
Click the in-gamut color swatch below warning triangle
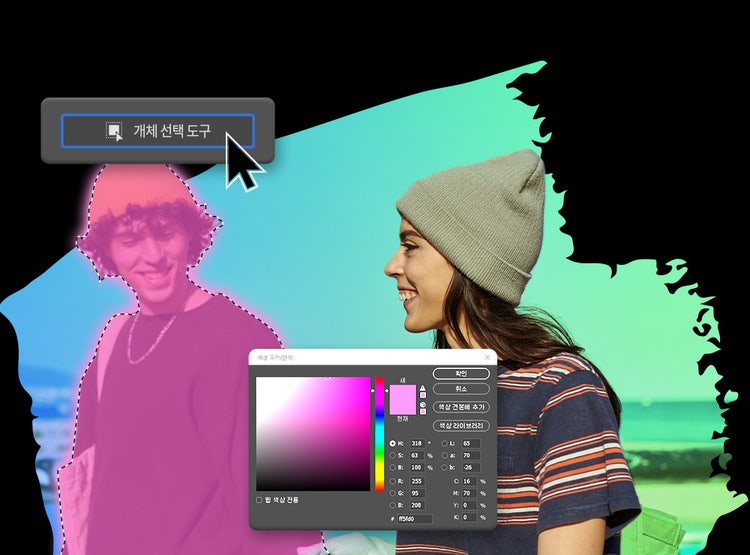[423, 395]
